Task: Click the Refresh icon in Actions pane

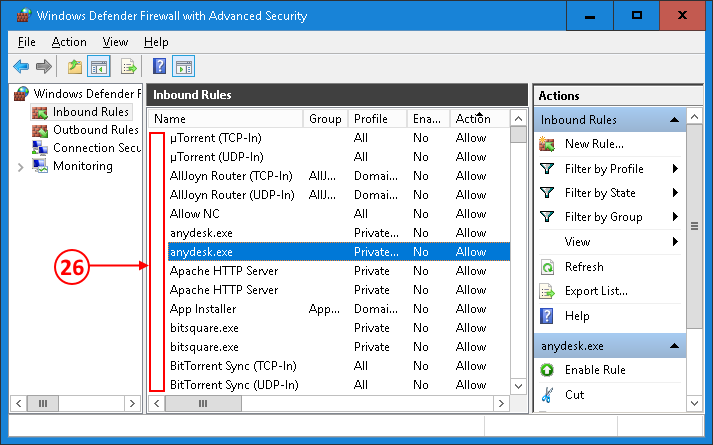Action: click(547, 267)
